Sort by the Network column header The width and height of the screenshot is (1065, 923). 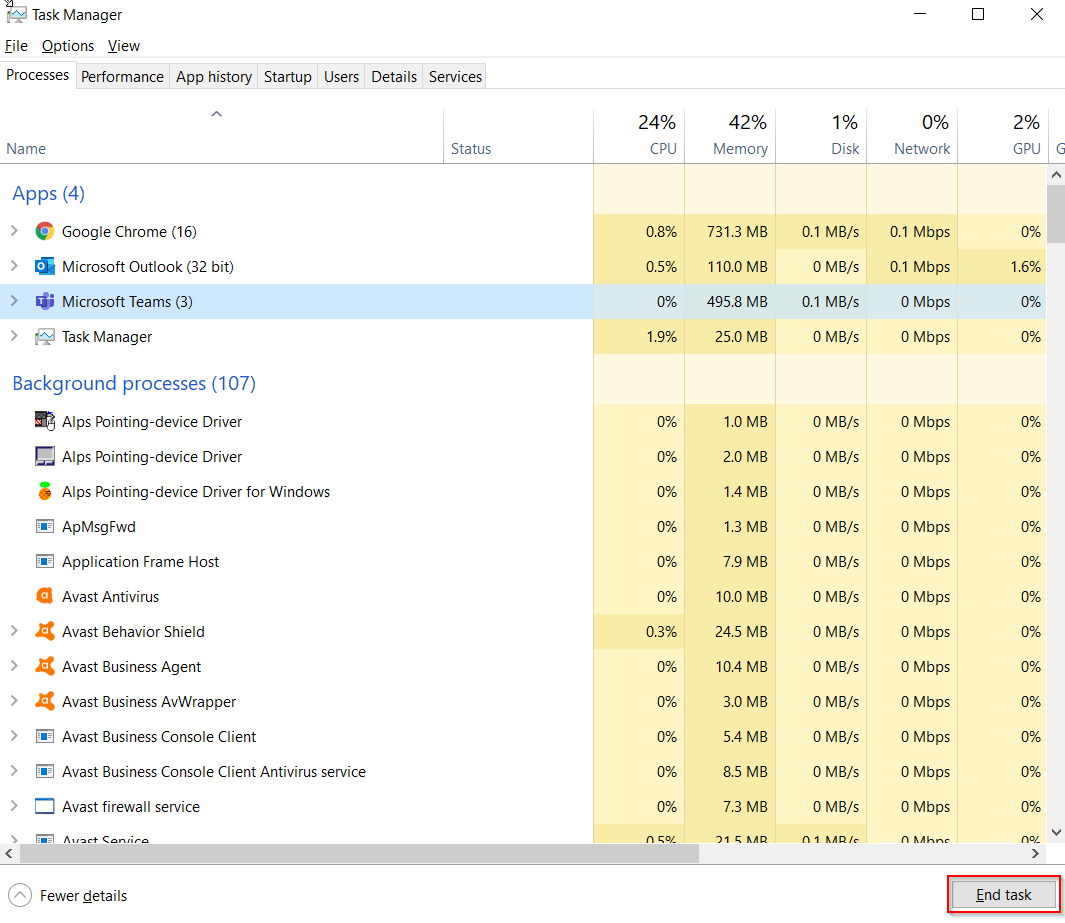(912, 137)
